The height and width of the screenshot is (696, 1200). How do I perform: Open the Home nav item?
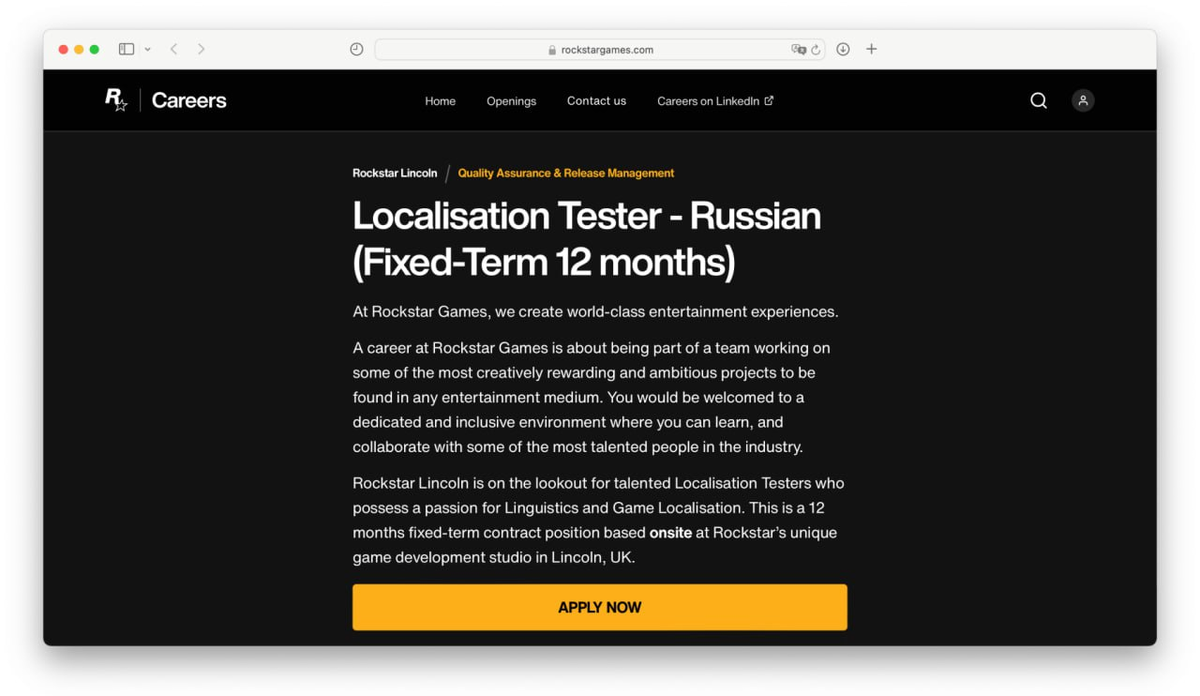point(440,101)
